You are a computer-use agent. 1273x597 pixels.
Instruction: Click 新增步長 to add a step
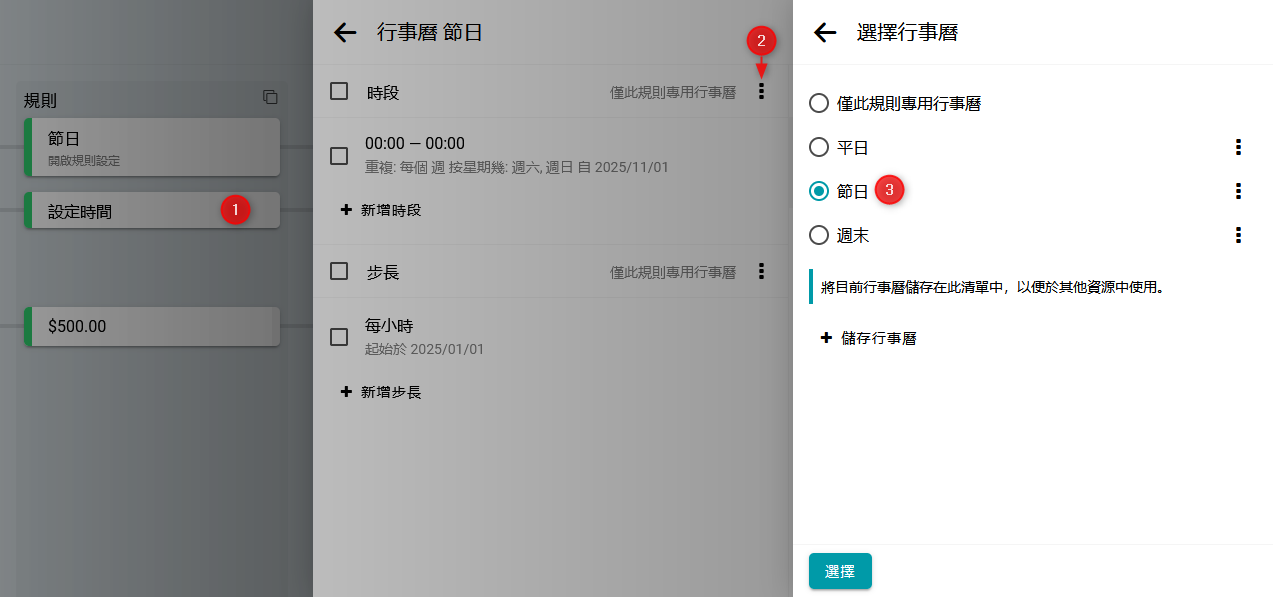(x=381, y=392)
